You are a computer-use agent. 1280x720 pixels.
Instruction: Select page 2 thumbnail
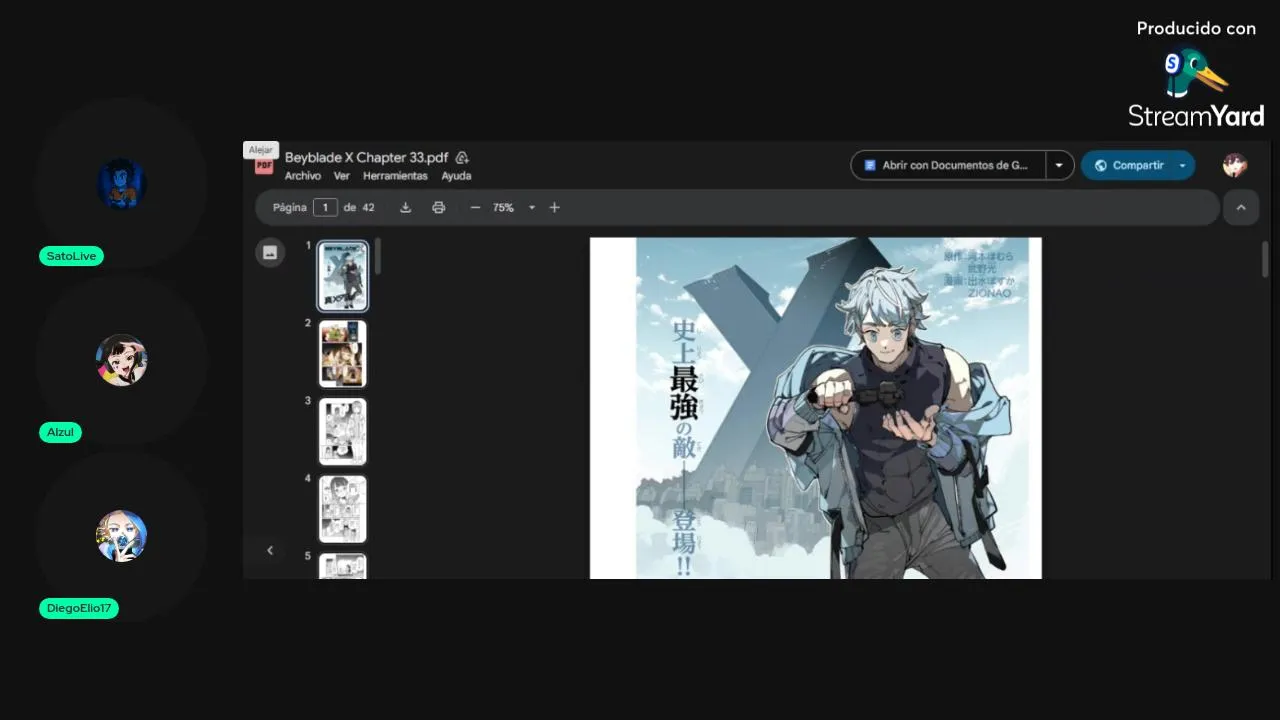pos(343,354)
